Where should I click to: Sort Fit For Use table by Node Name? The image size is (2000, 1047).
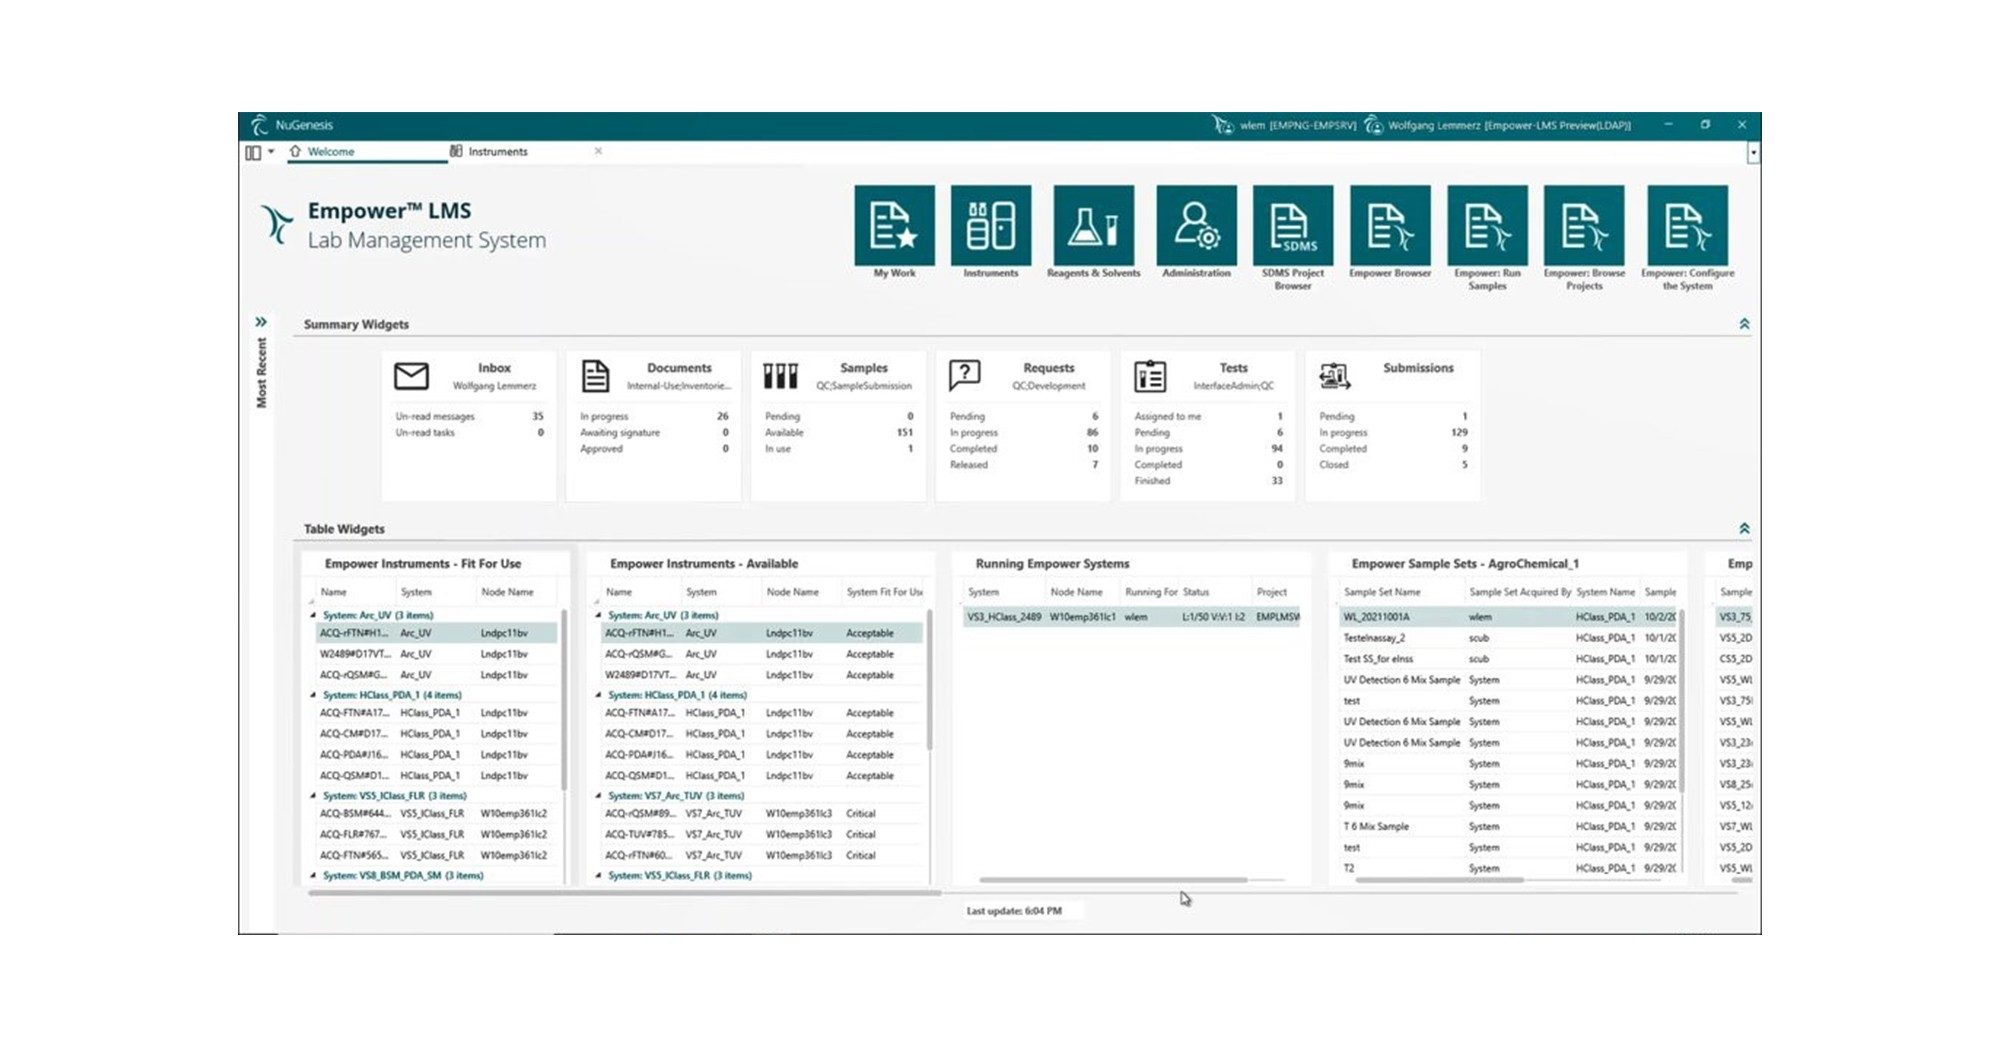(508, 592)
